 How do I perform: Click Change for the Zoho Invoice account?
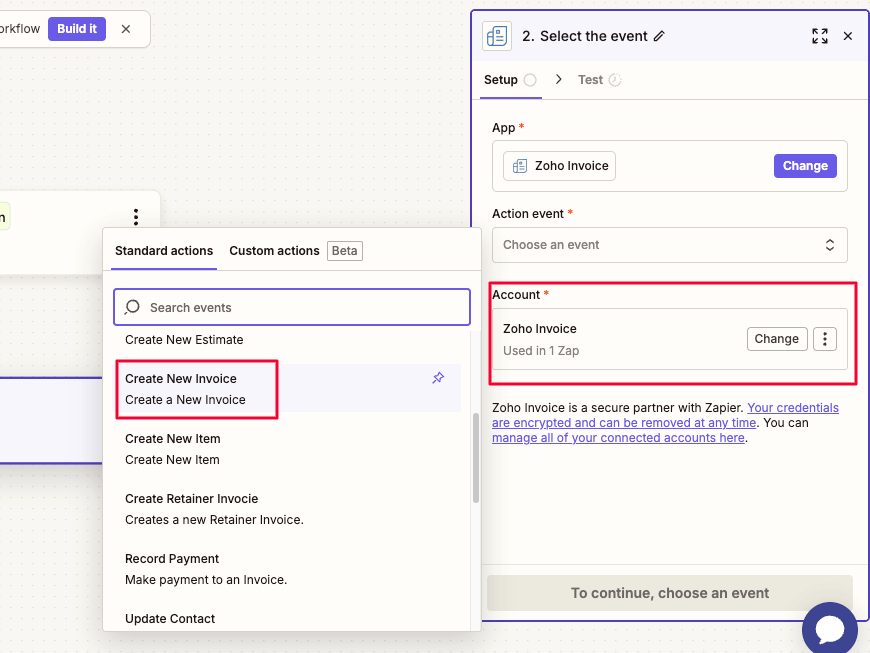click(x=777, y=338)
